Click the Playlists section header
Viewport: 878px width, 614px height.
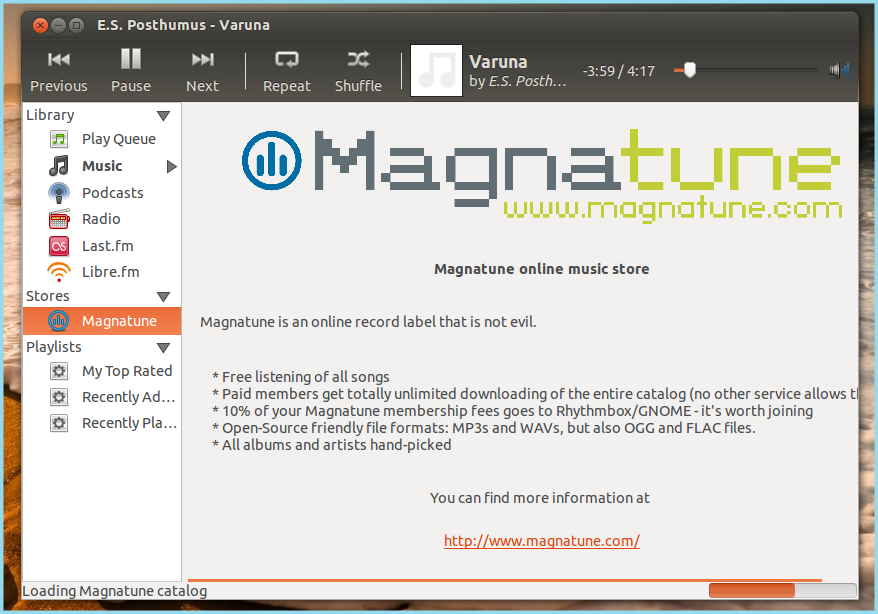click(54, 347)
